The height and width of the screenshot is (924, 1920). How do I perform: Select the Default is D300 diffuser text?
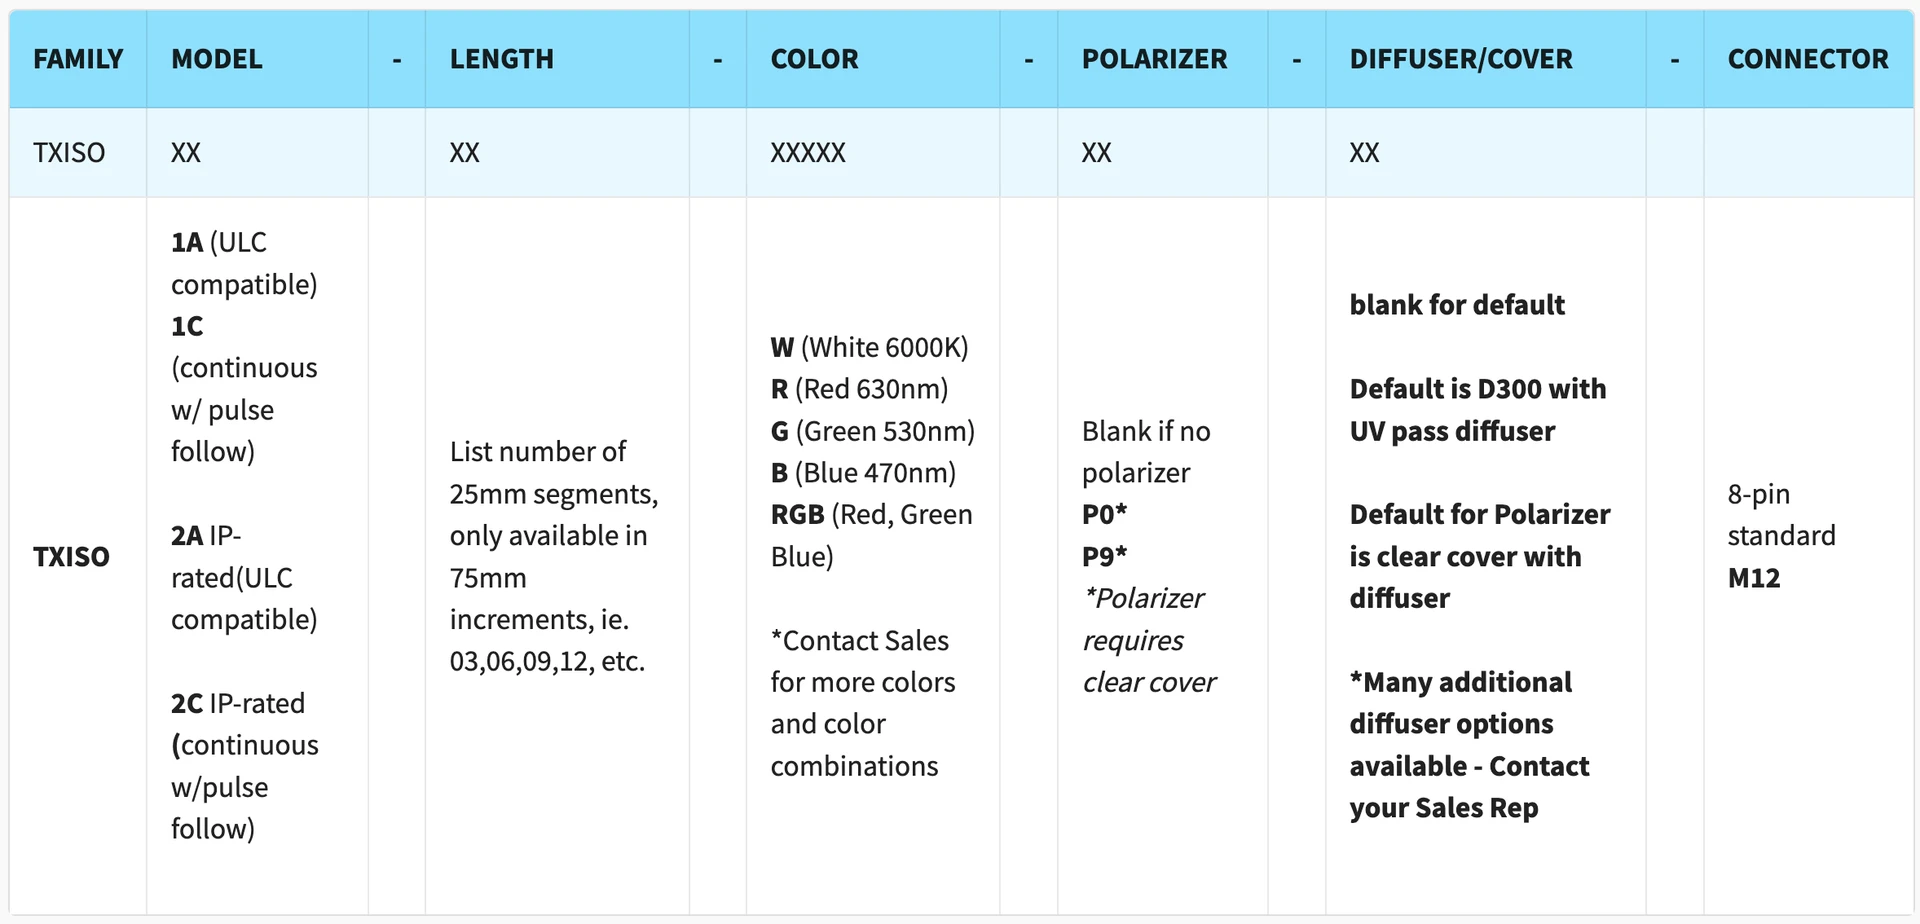point(1478,410)
